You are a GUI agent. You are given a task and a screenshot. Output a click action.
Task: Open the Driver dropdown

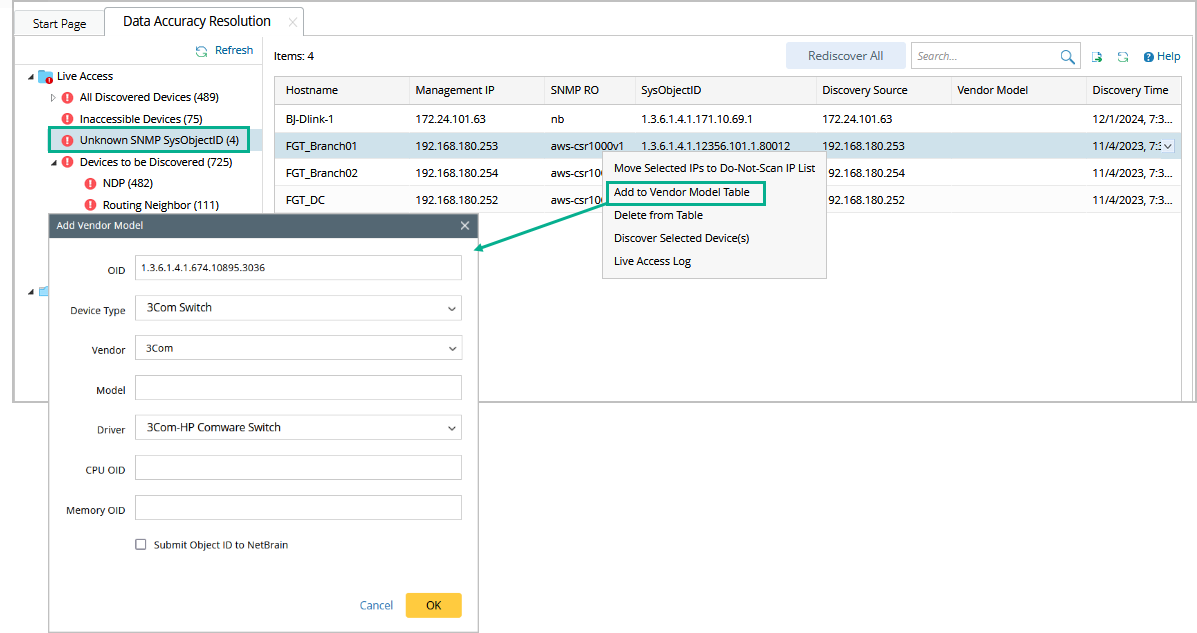pyautogui.click(x=453, y=428)
